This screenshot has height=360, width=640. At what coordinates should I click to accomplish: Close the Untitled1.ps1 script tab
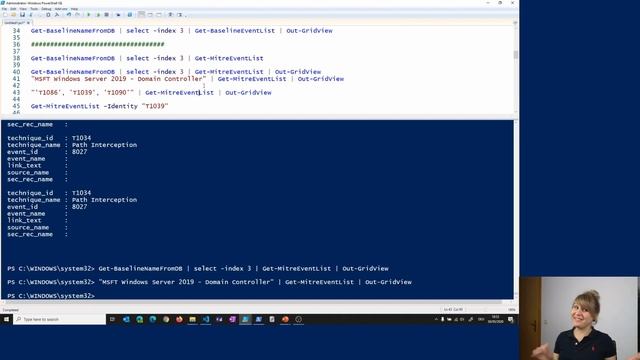(x=28, y=22)
